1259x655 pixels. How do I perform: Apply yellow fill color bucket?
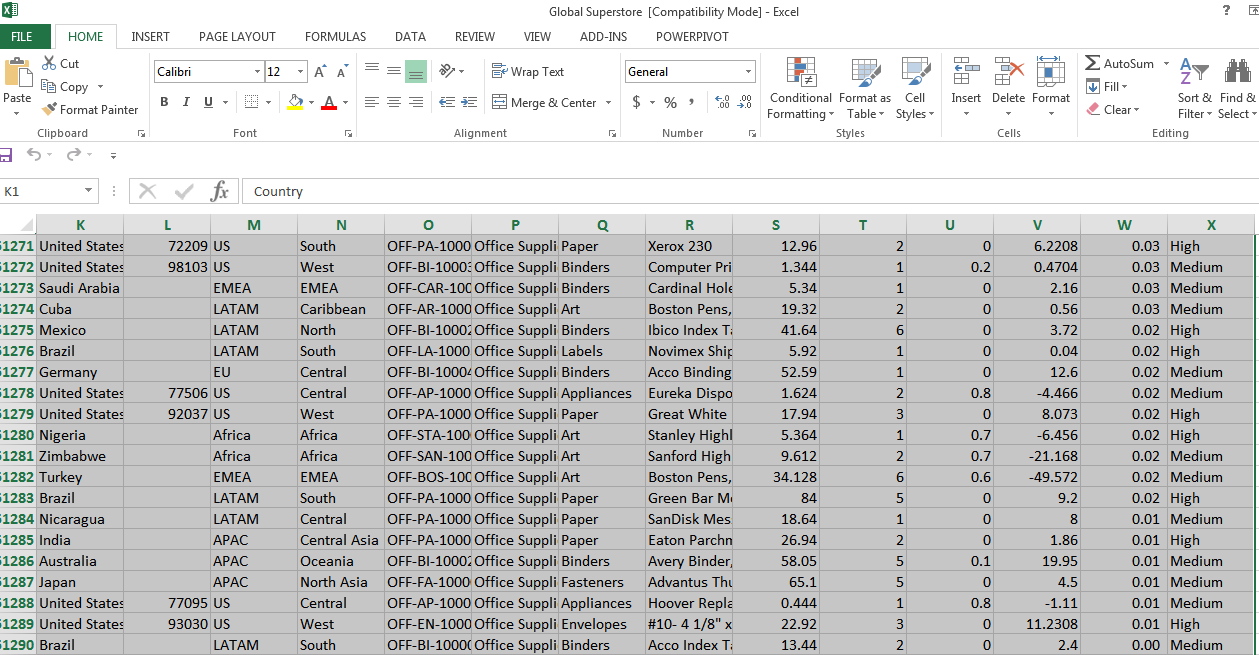[x=294, y=102]
